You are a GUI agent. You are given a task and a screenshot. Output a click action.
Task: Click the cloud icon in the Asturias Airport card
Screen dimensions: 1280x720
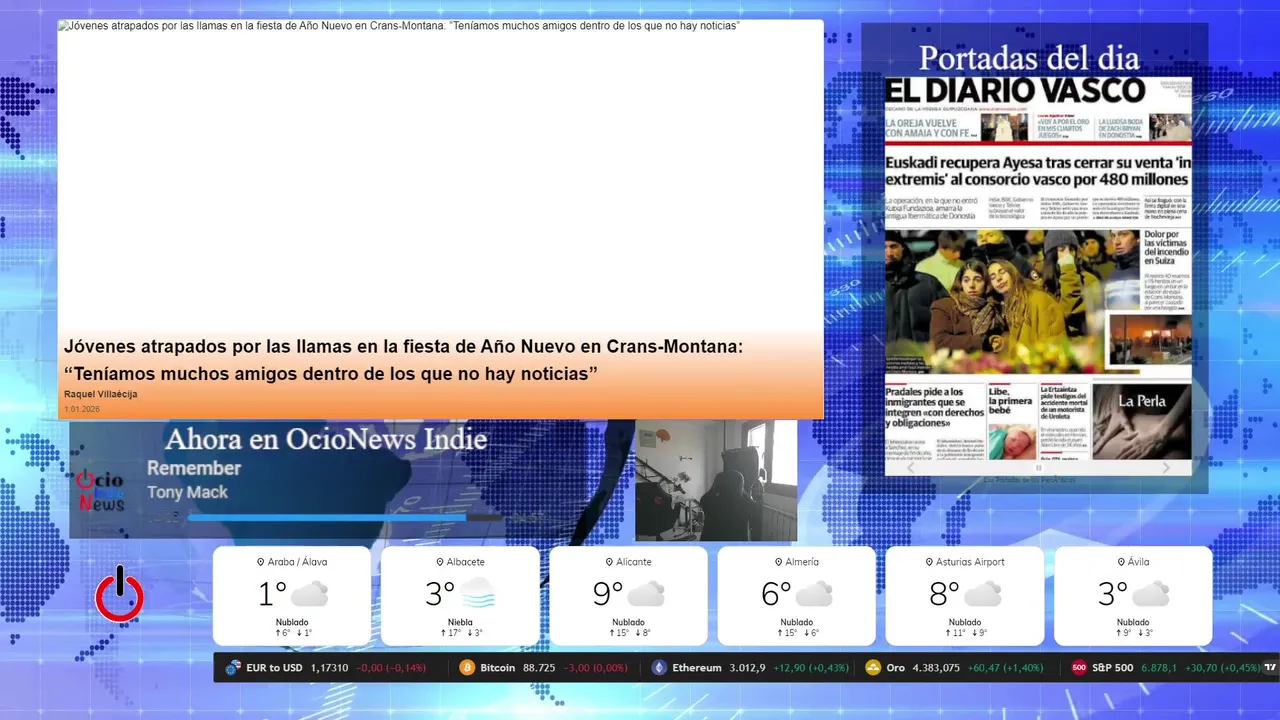pos(982,594)
